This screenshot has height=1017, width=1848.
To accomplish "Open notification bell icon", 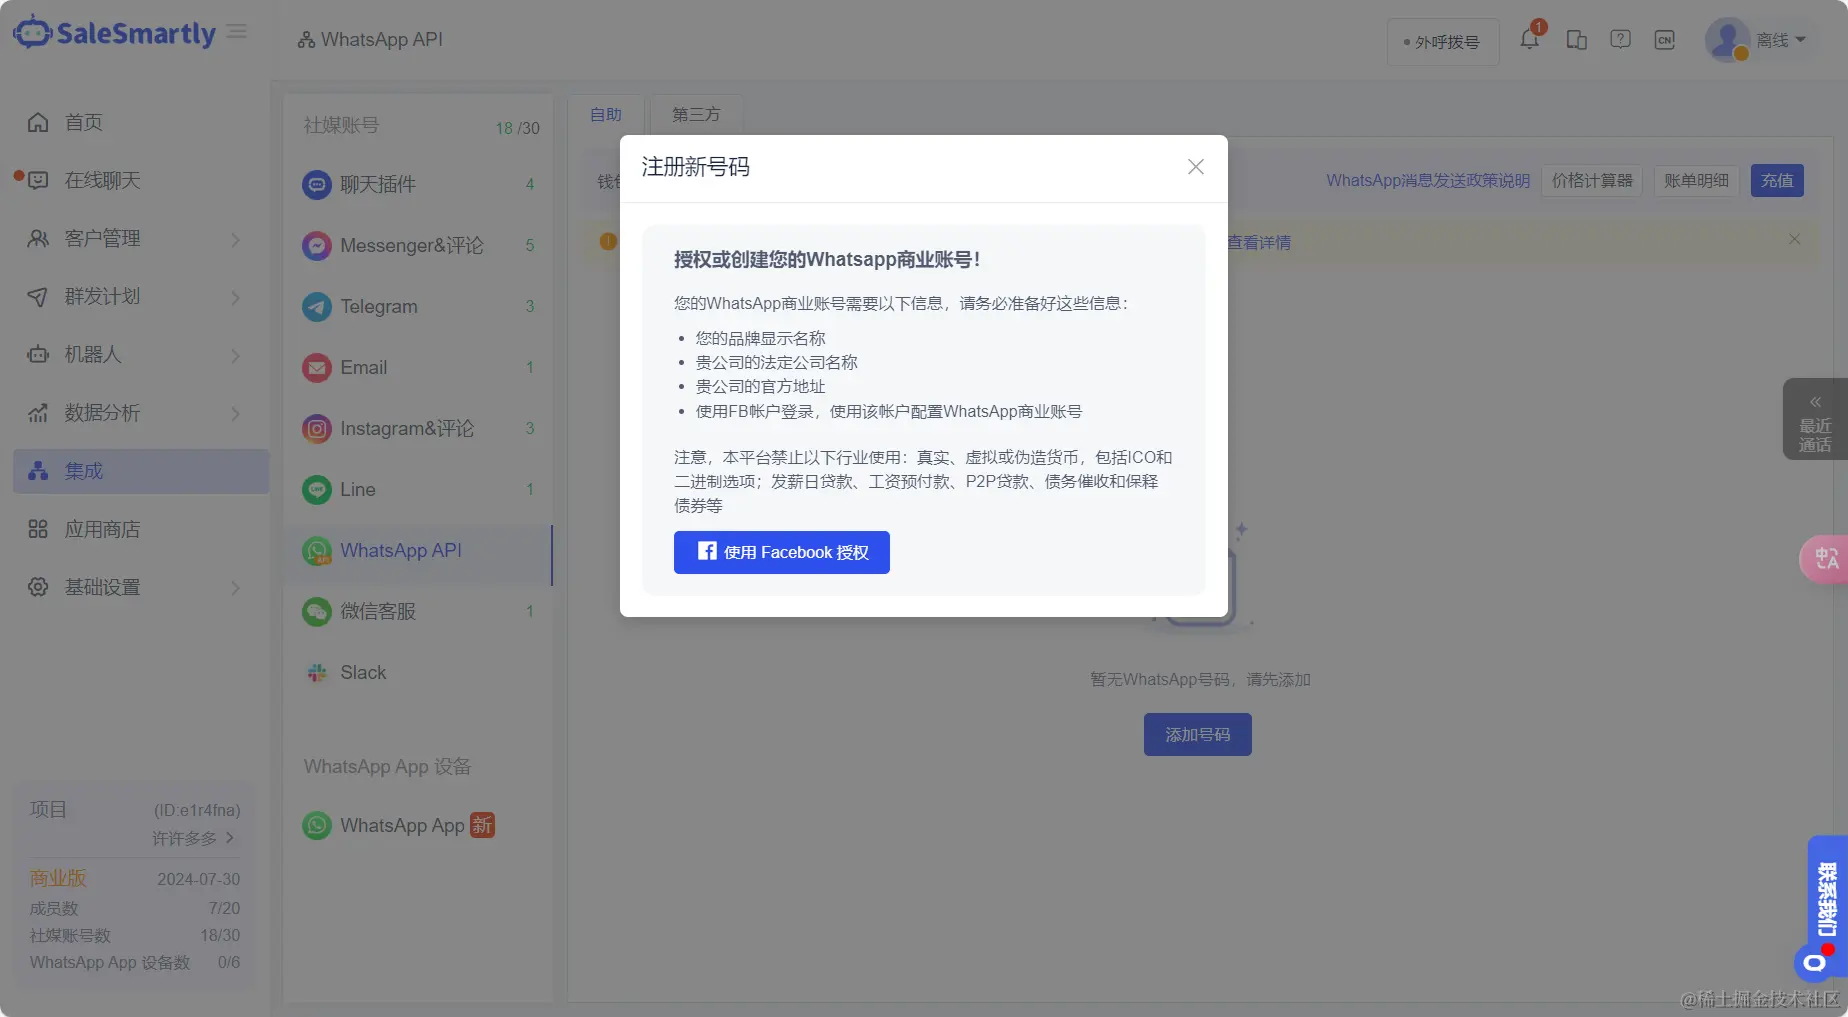I will click(1530, 40).
